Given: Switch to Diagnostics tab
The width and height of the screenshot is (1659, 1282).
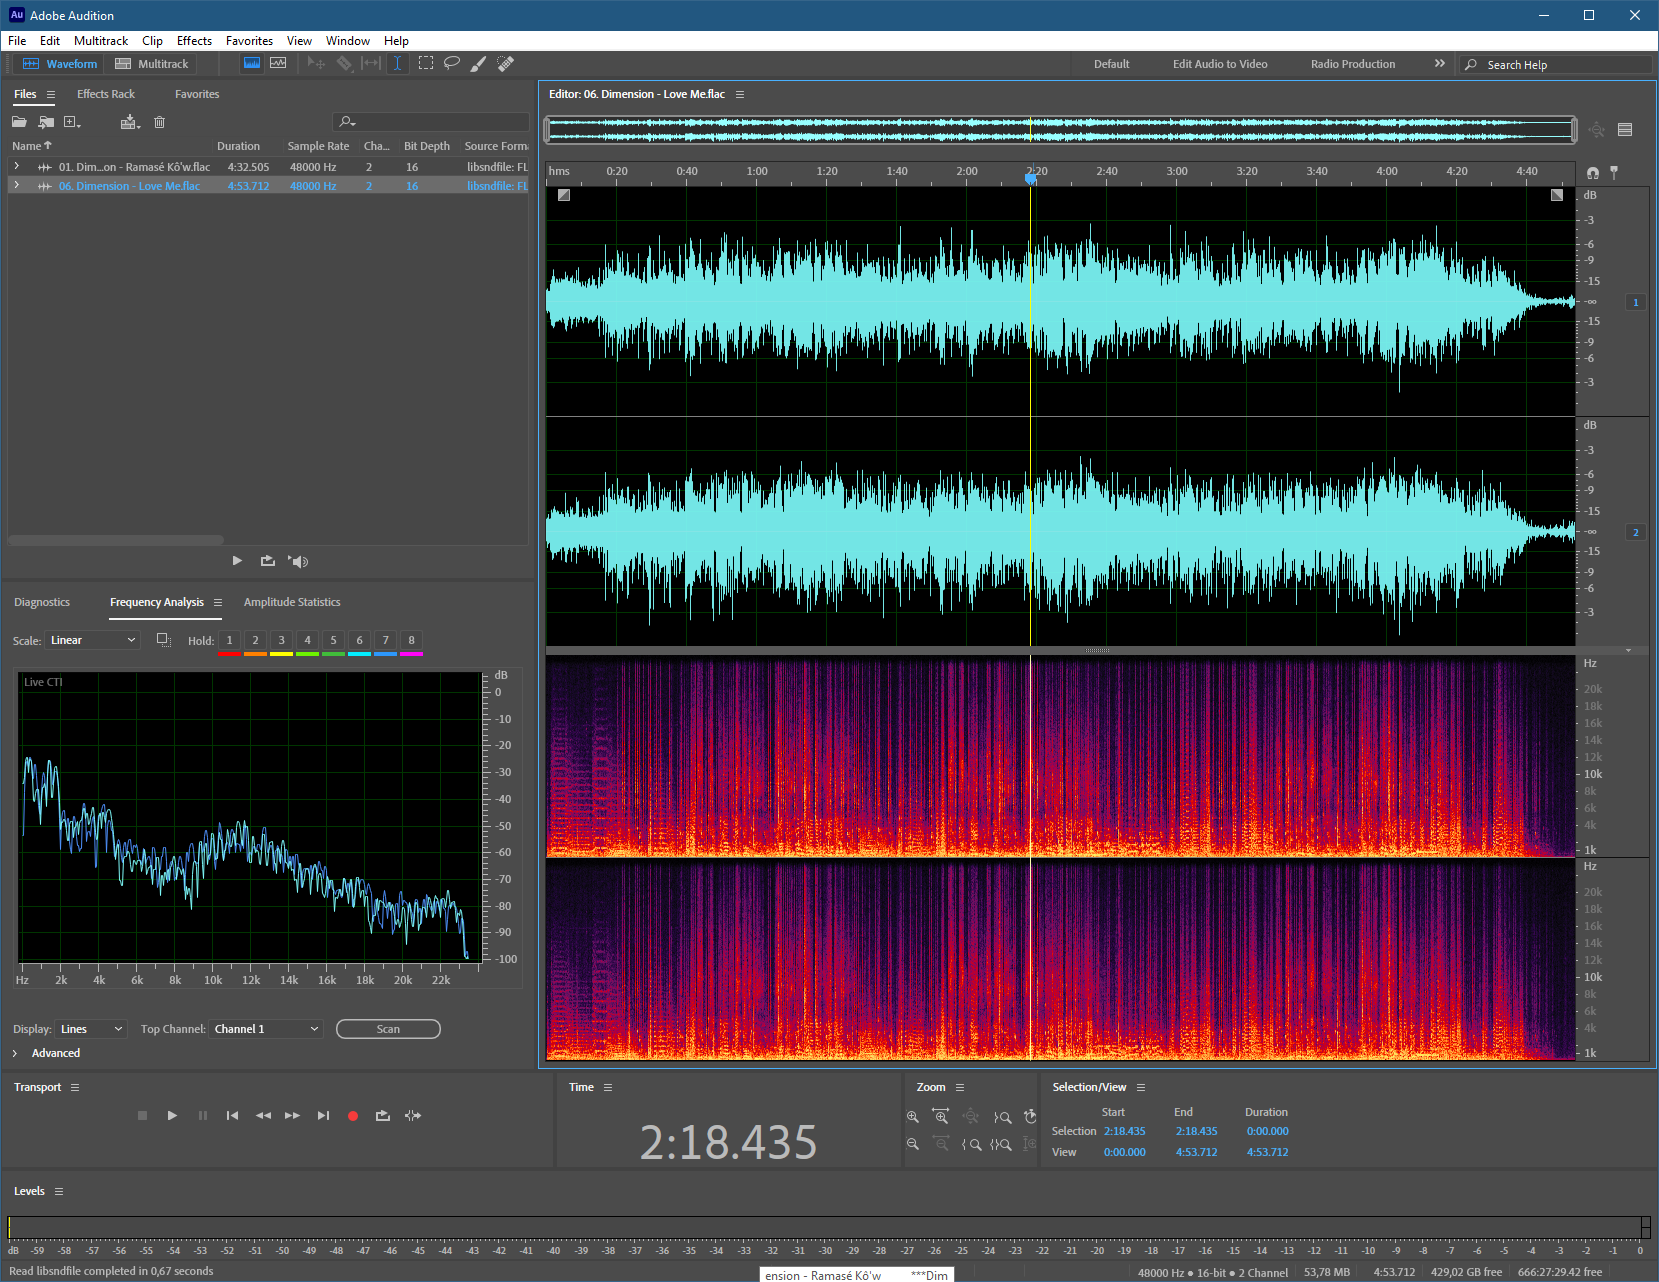Looking at the screenshot, I should point(42,602).
